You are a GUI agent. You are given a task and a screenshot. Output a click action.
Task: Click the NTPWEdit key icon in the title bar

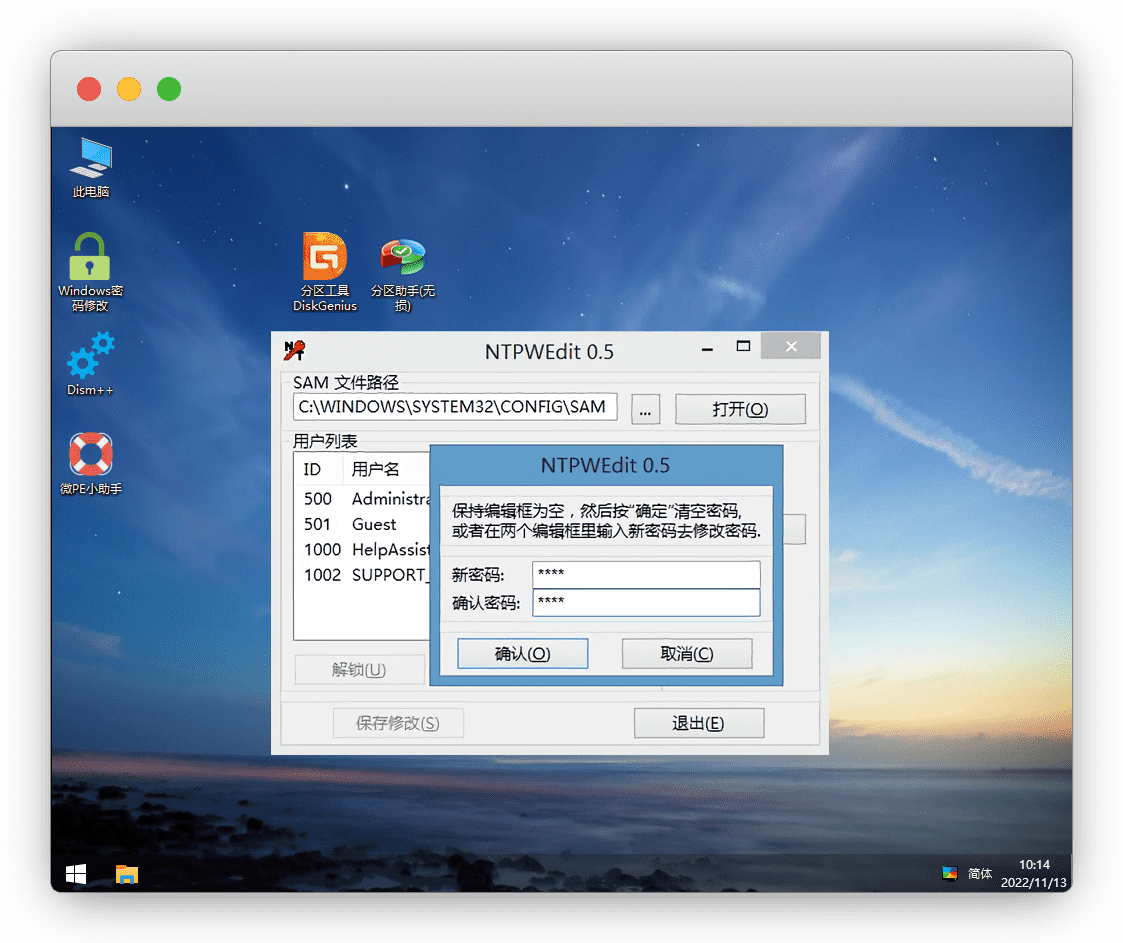point(294,350)
